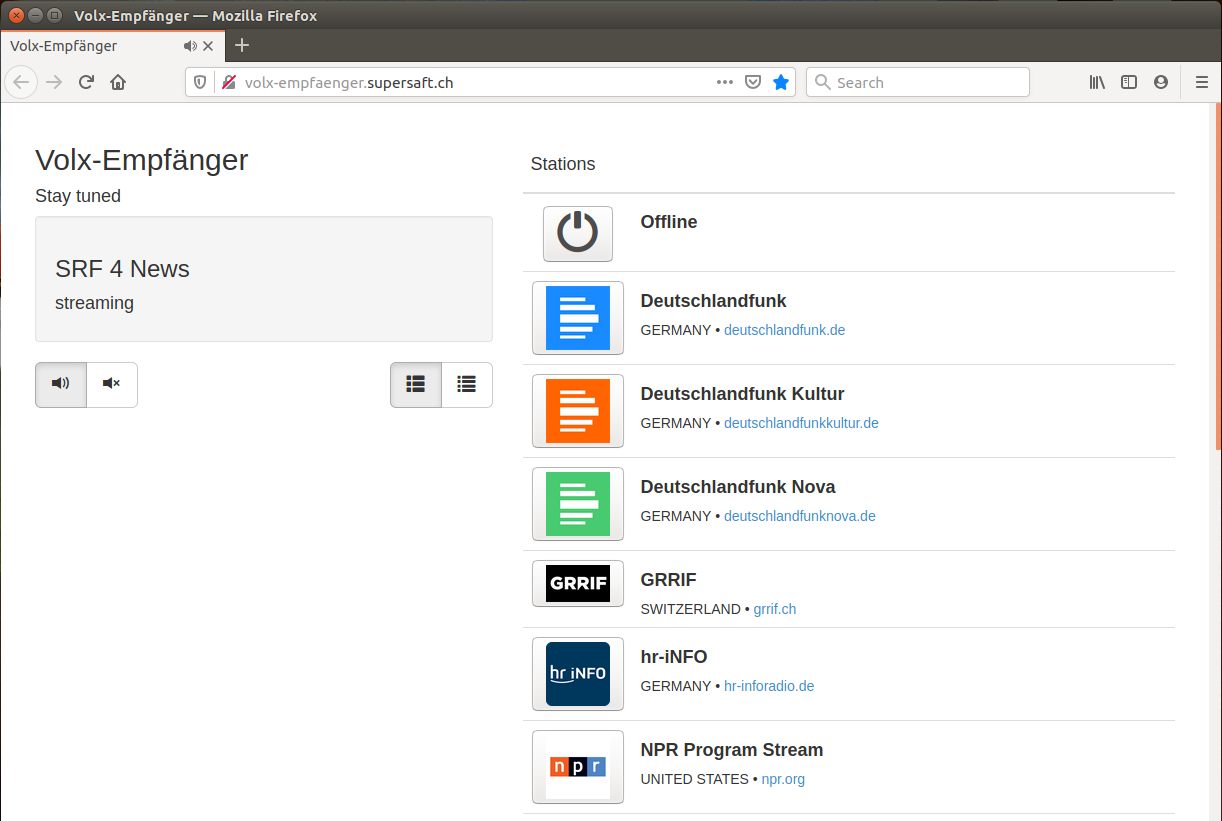Visit the npr.org link
Screen dimensions: 1222x821
pyautogui.click(x=783, y=779)
